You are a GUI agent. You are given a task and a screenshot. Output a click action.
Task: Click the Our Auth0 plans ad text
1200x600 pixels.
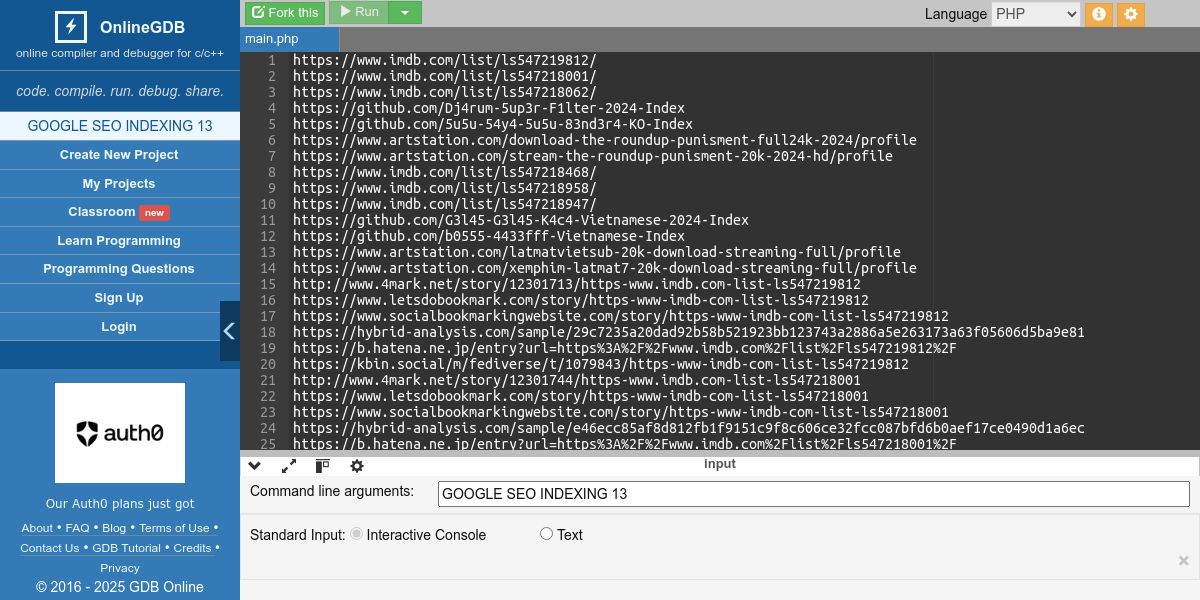pyautogui.click(x=120, y=504)
